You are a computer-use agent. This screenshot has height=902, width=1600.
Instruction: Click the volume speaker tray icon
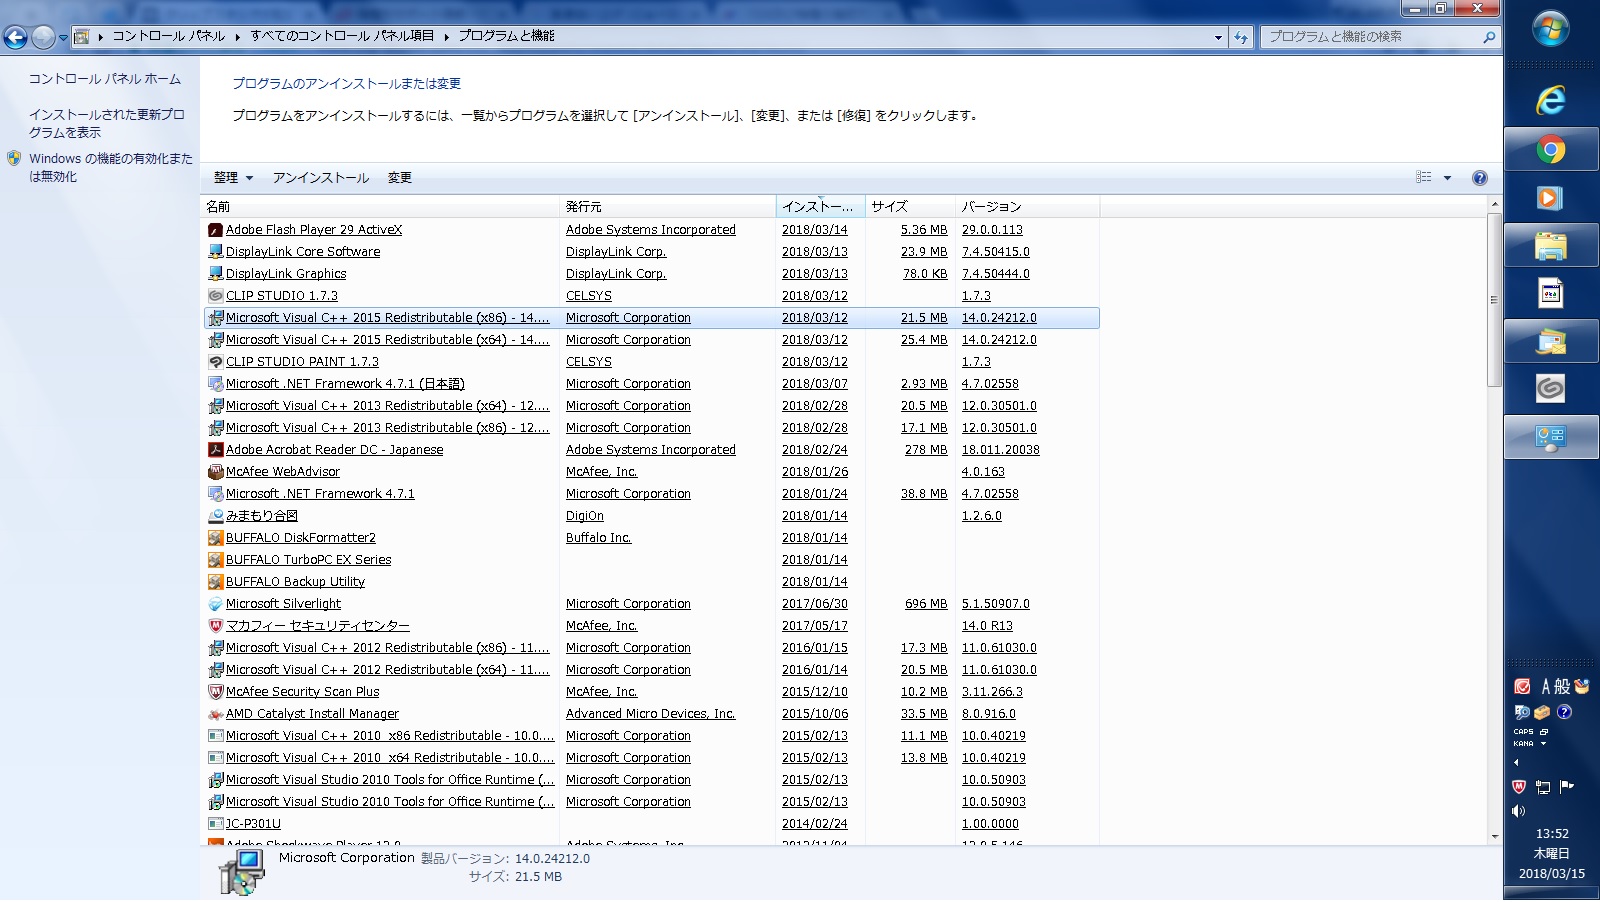[1519, 811]
